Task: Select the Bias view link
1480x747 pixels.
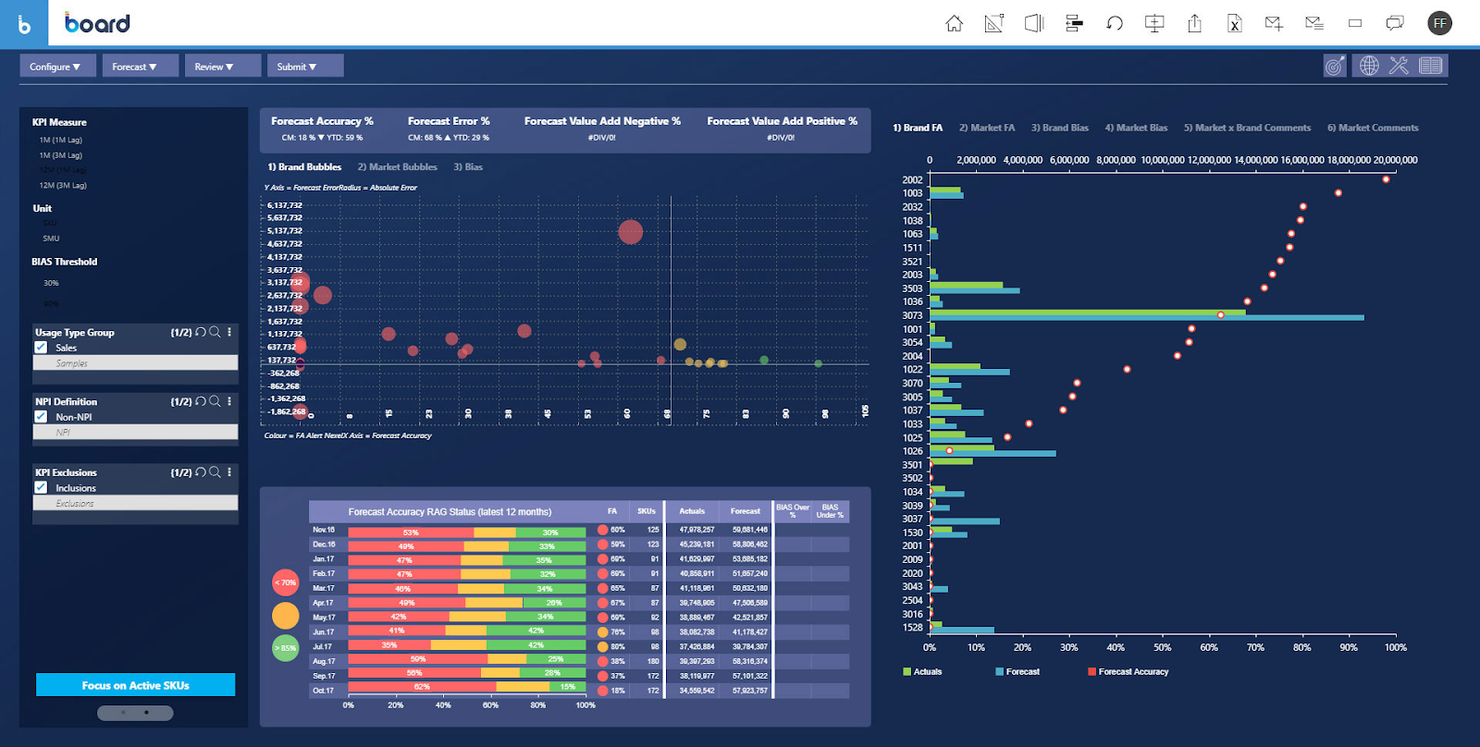Action: coord(467,167)
